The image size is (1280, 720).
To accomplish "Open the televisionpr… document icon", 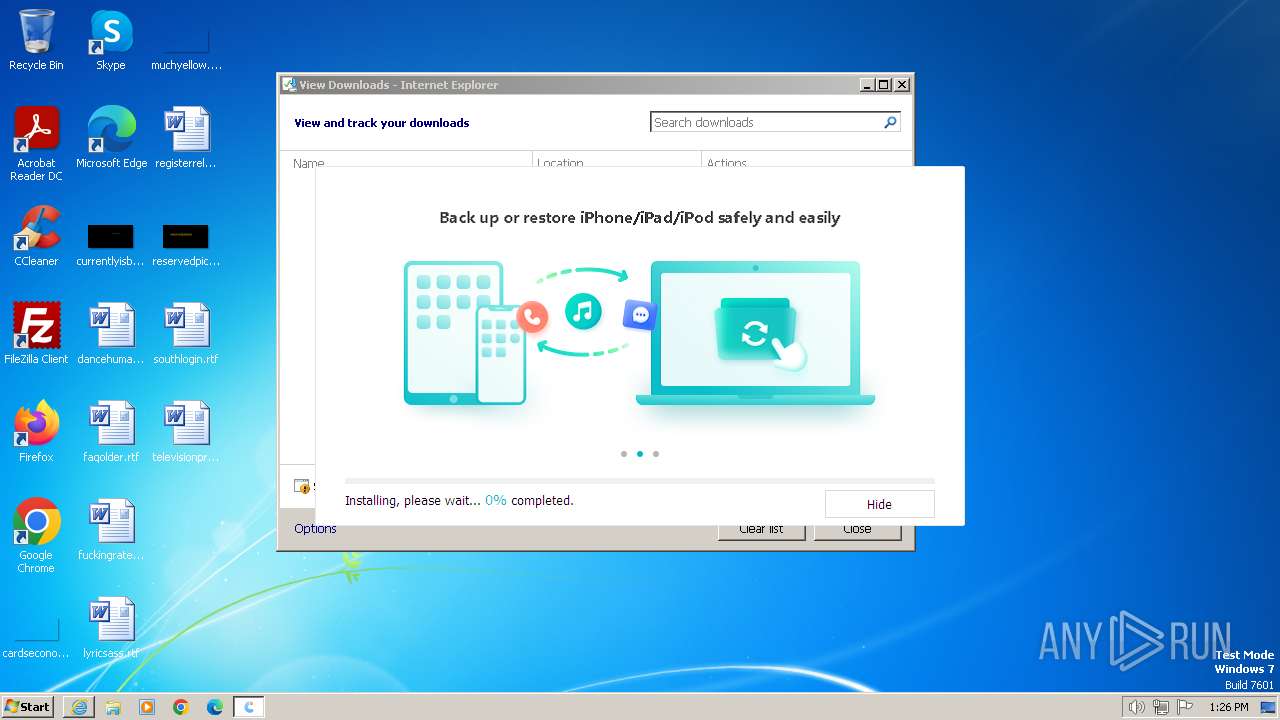I will tap(186, 431).
